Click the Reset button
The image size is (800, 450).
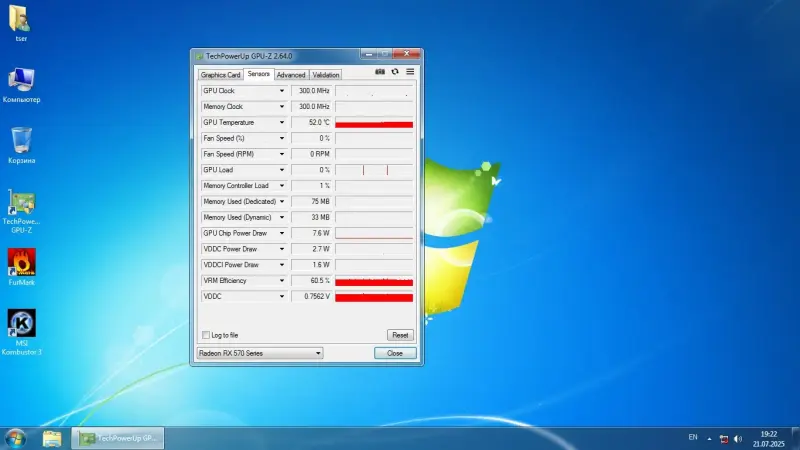point(400,335)
